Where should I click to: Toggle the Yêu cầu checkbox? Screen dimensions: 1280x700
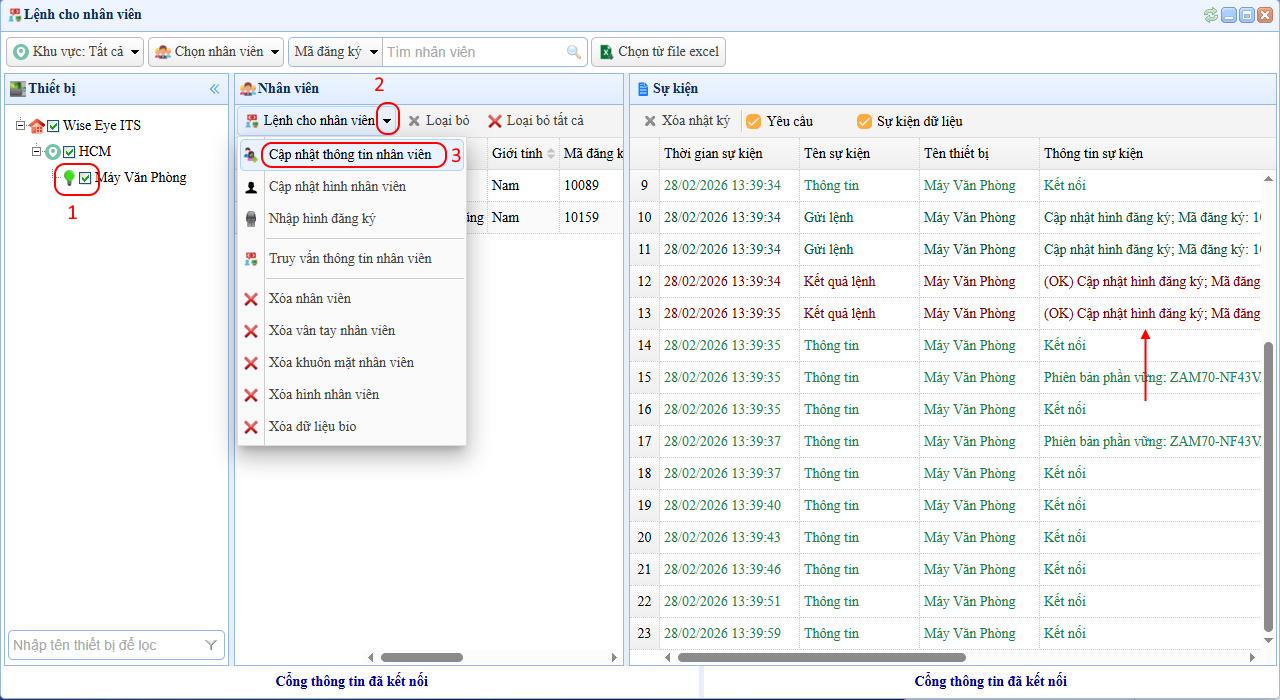pyautogui.click(x=754, y=121)
